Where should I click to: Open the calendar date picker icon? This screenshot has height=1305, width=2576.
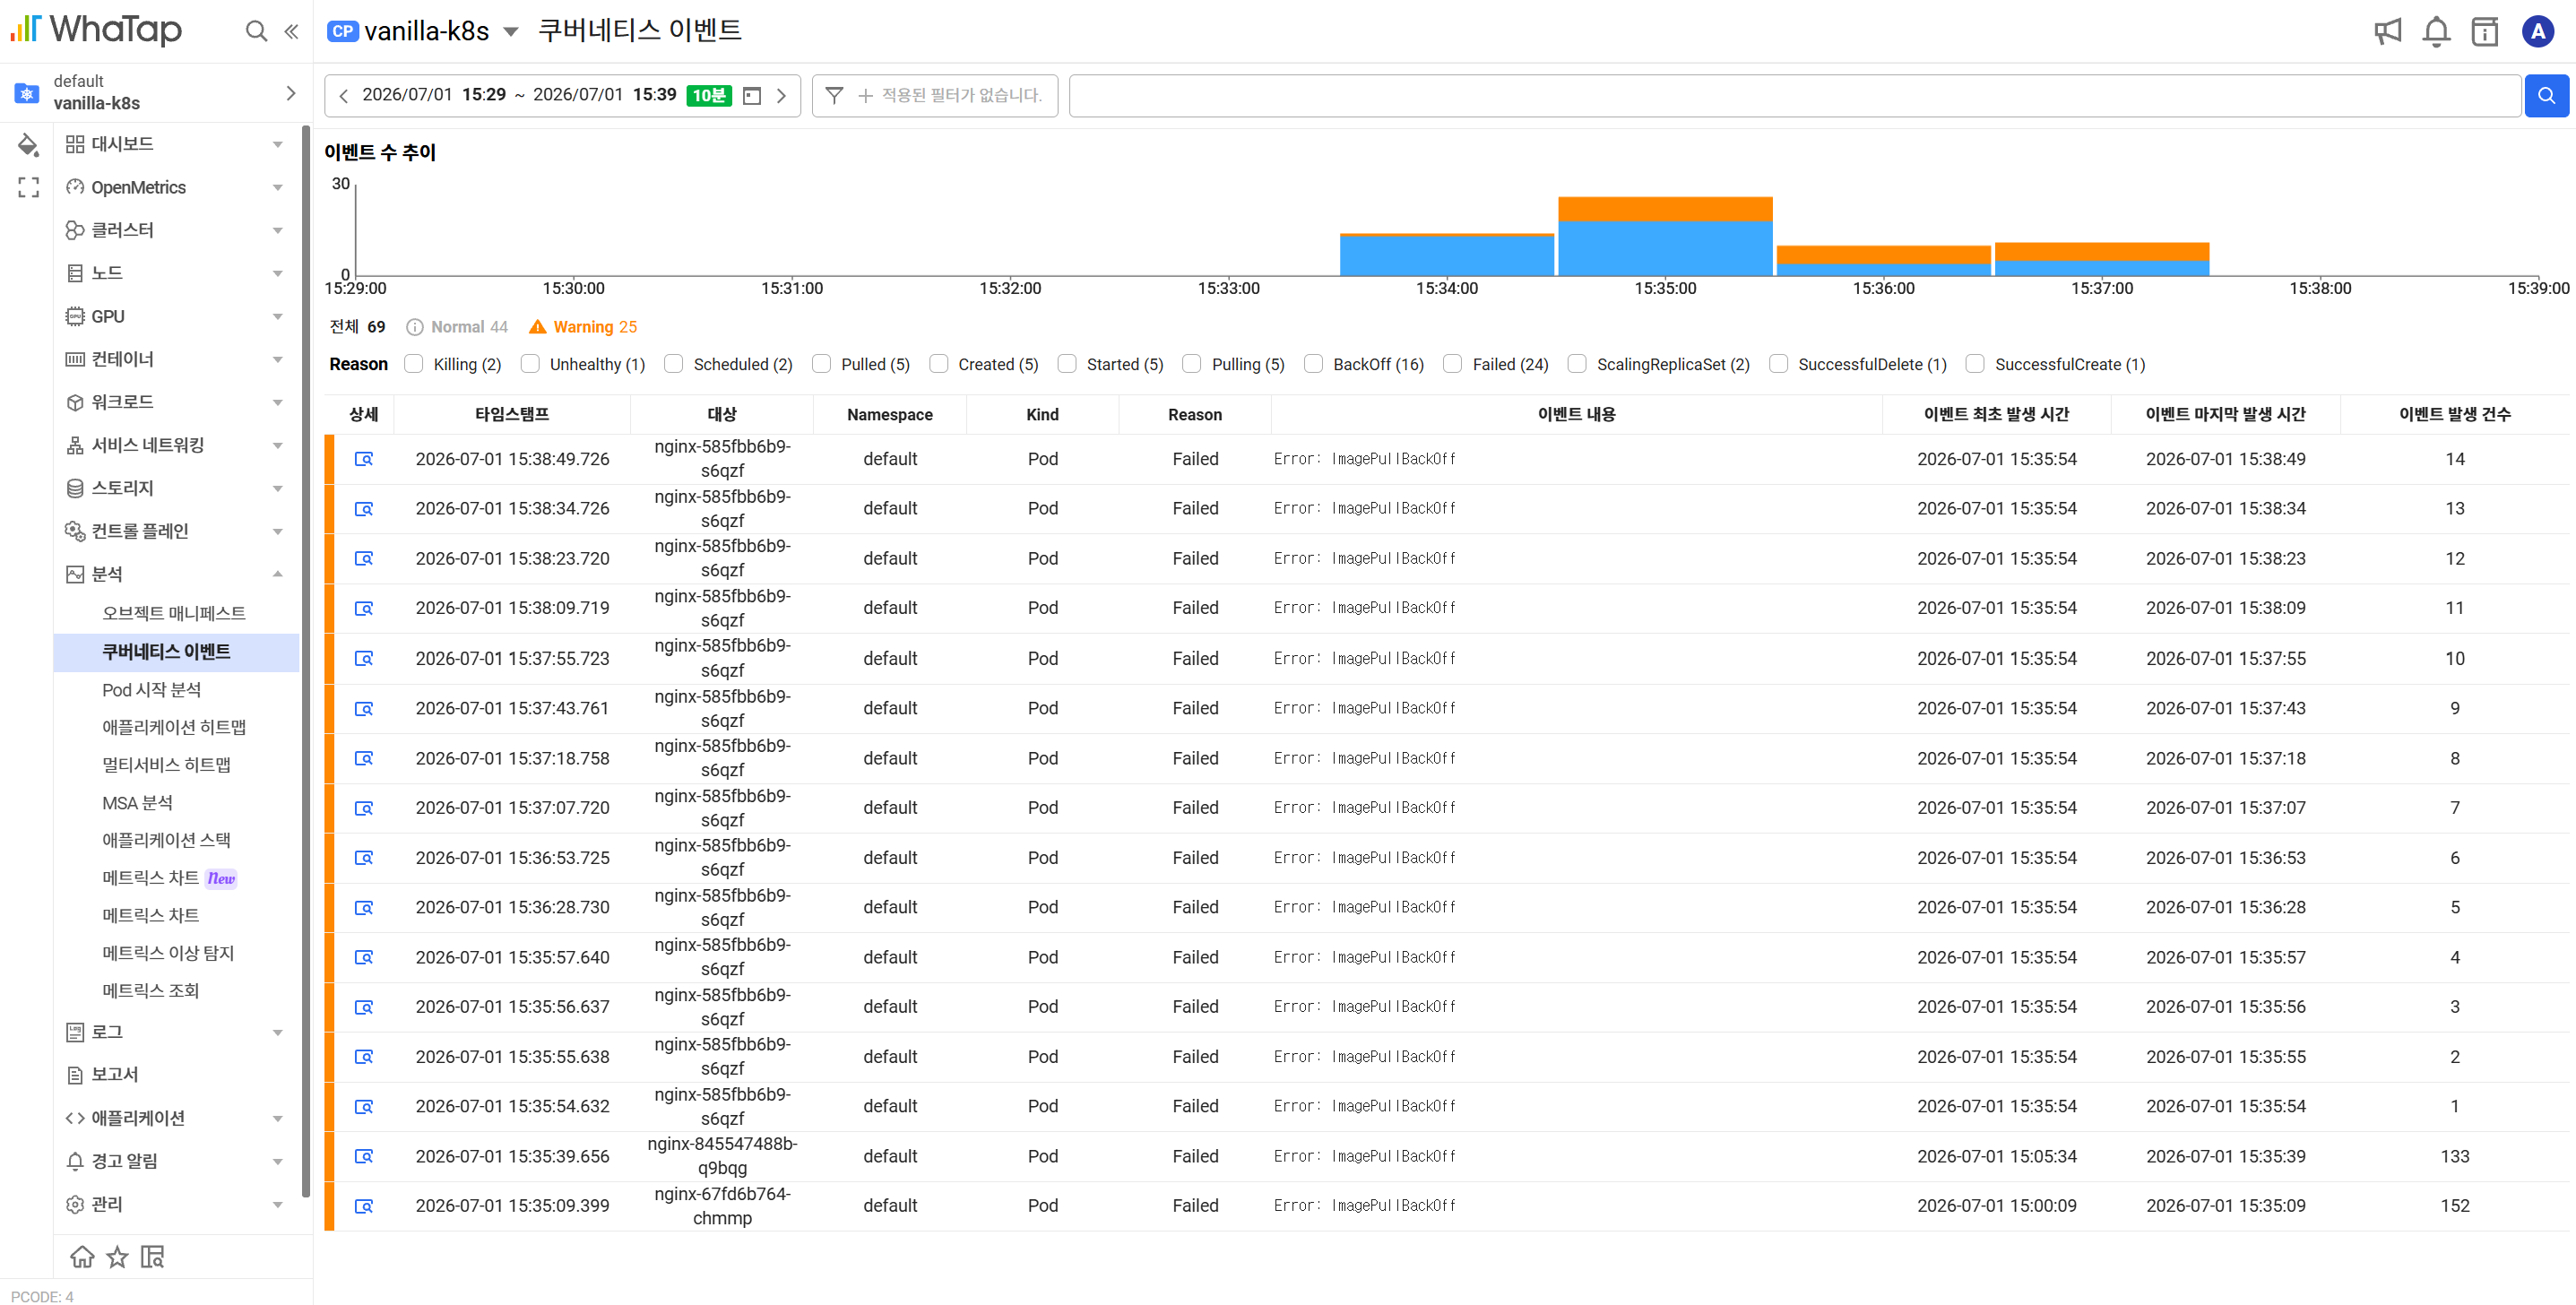752,95
